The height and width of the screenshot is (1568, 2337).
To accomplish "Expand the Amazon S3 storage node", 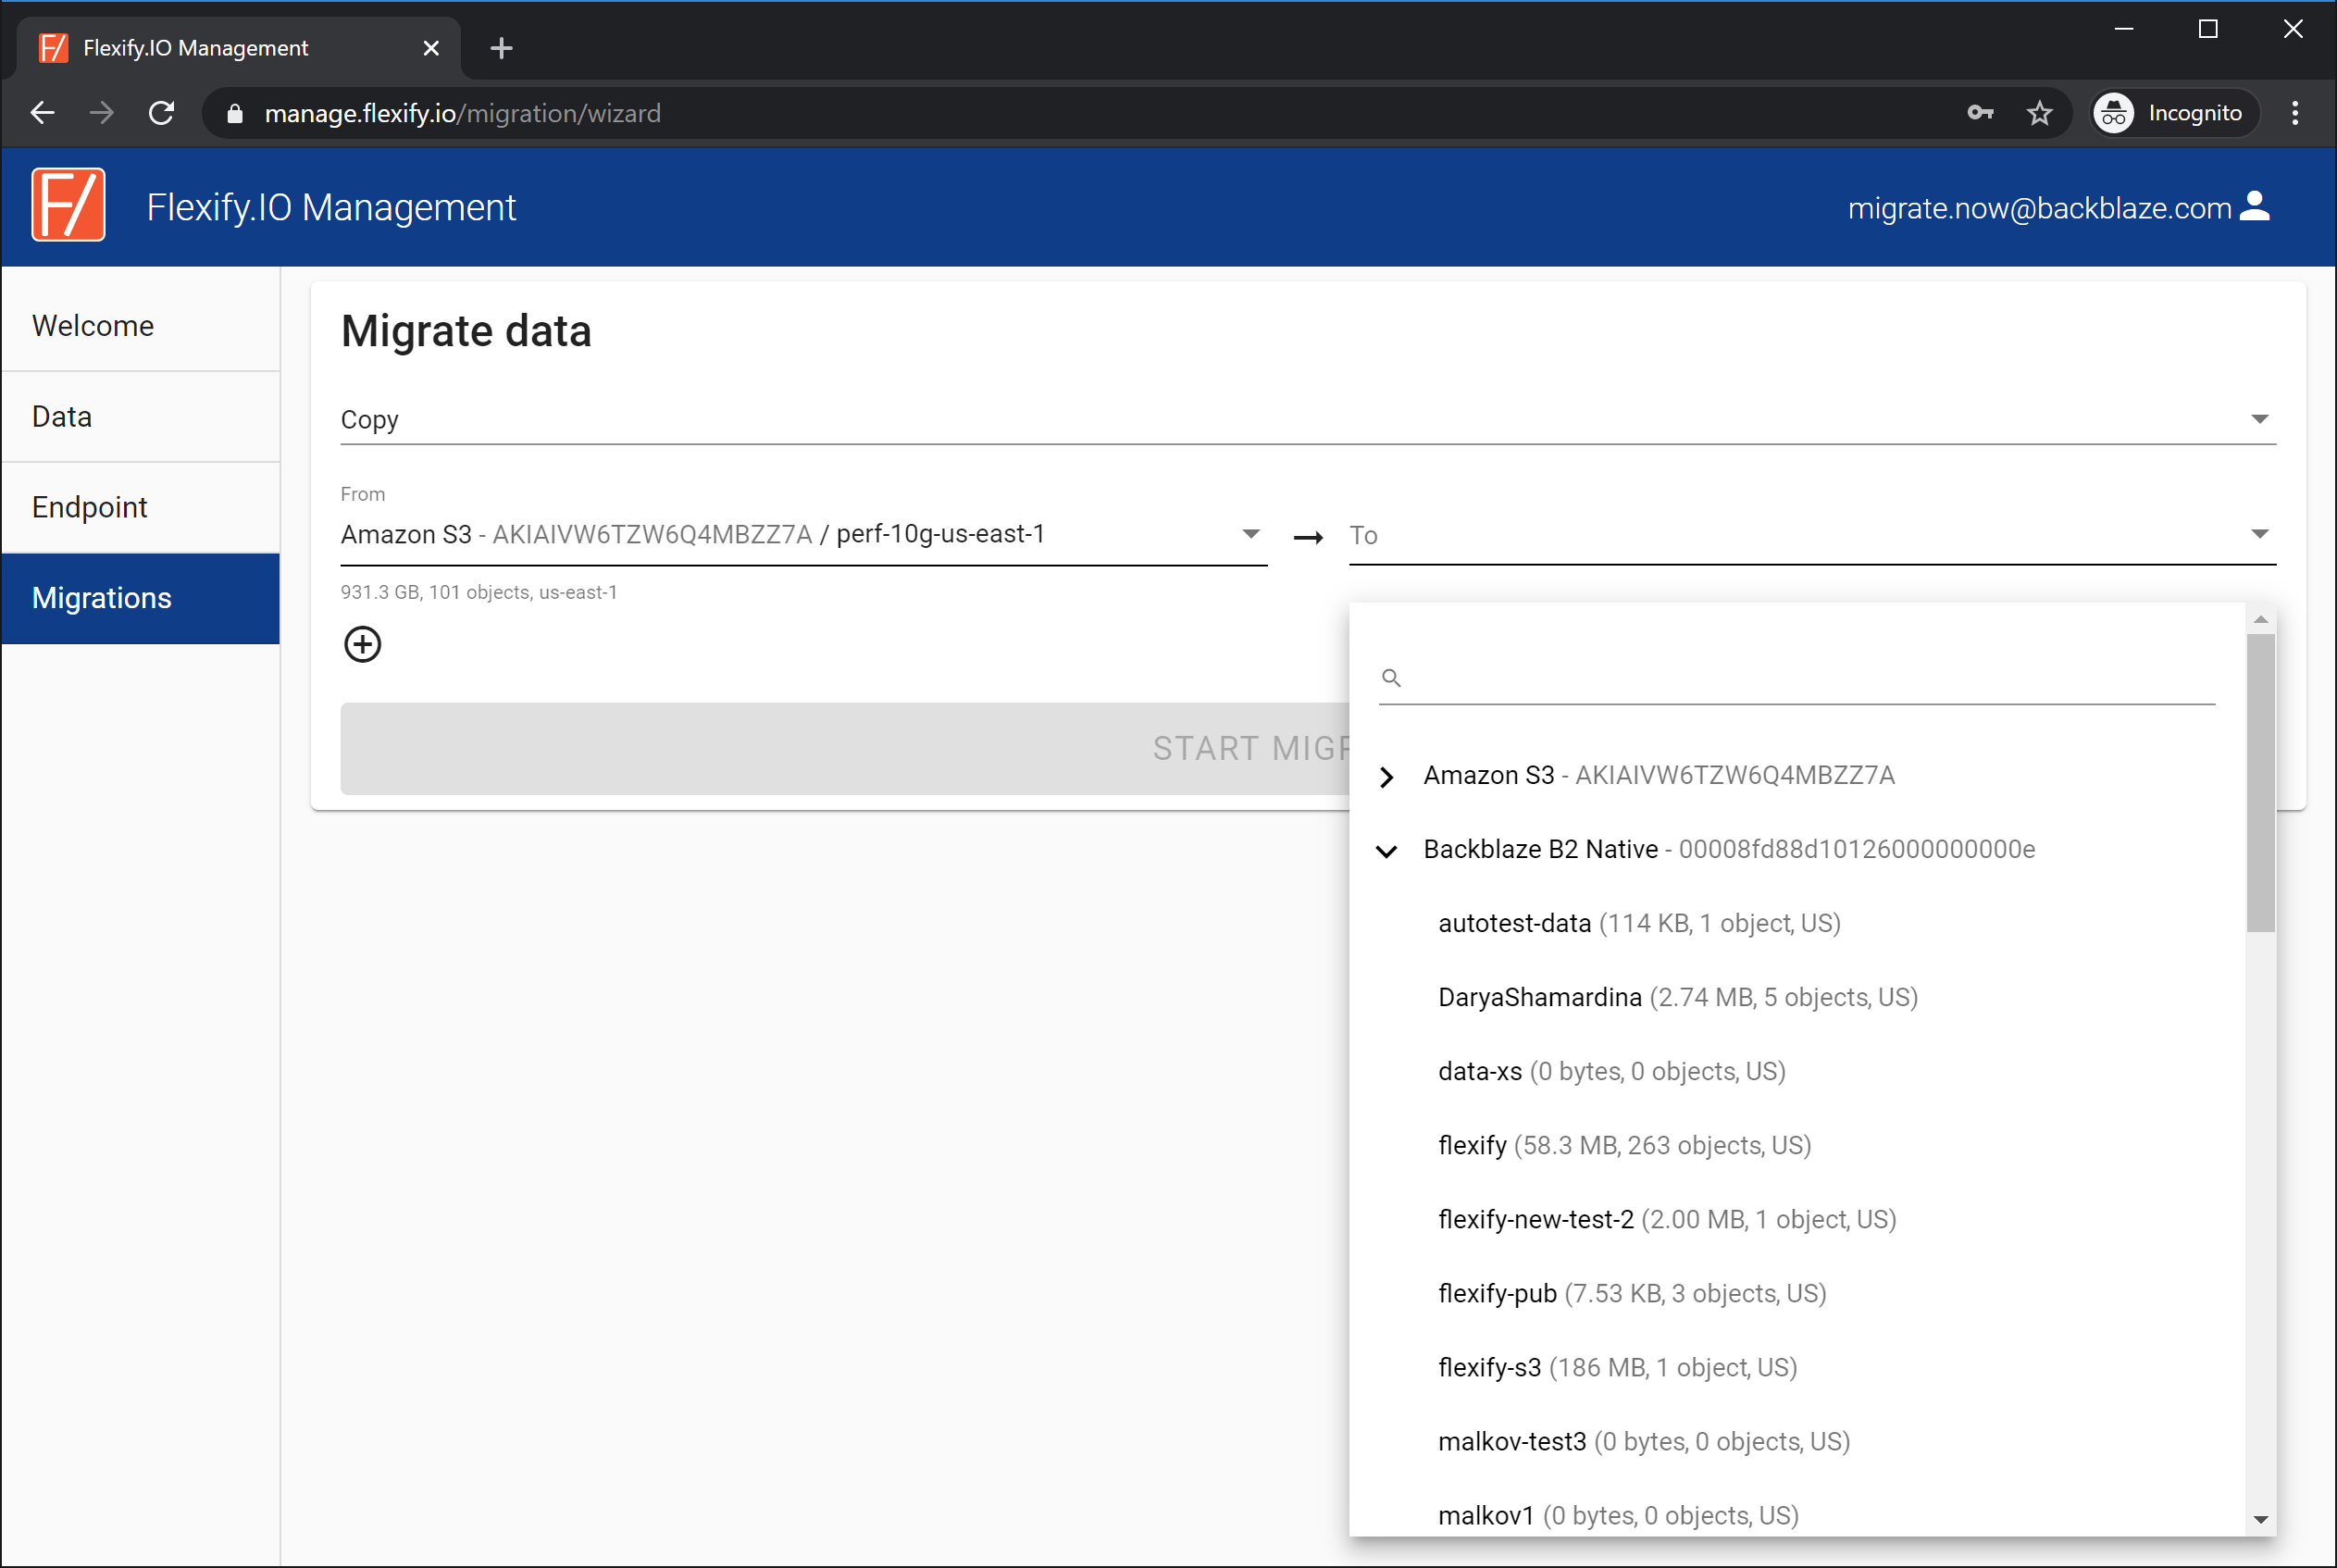I will point(1386,777).
